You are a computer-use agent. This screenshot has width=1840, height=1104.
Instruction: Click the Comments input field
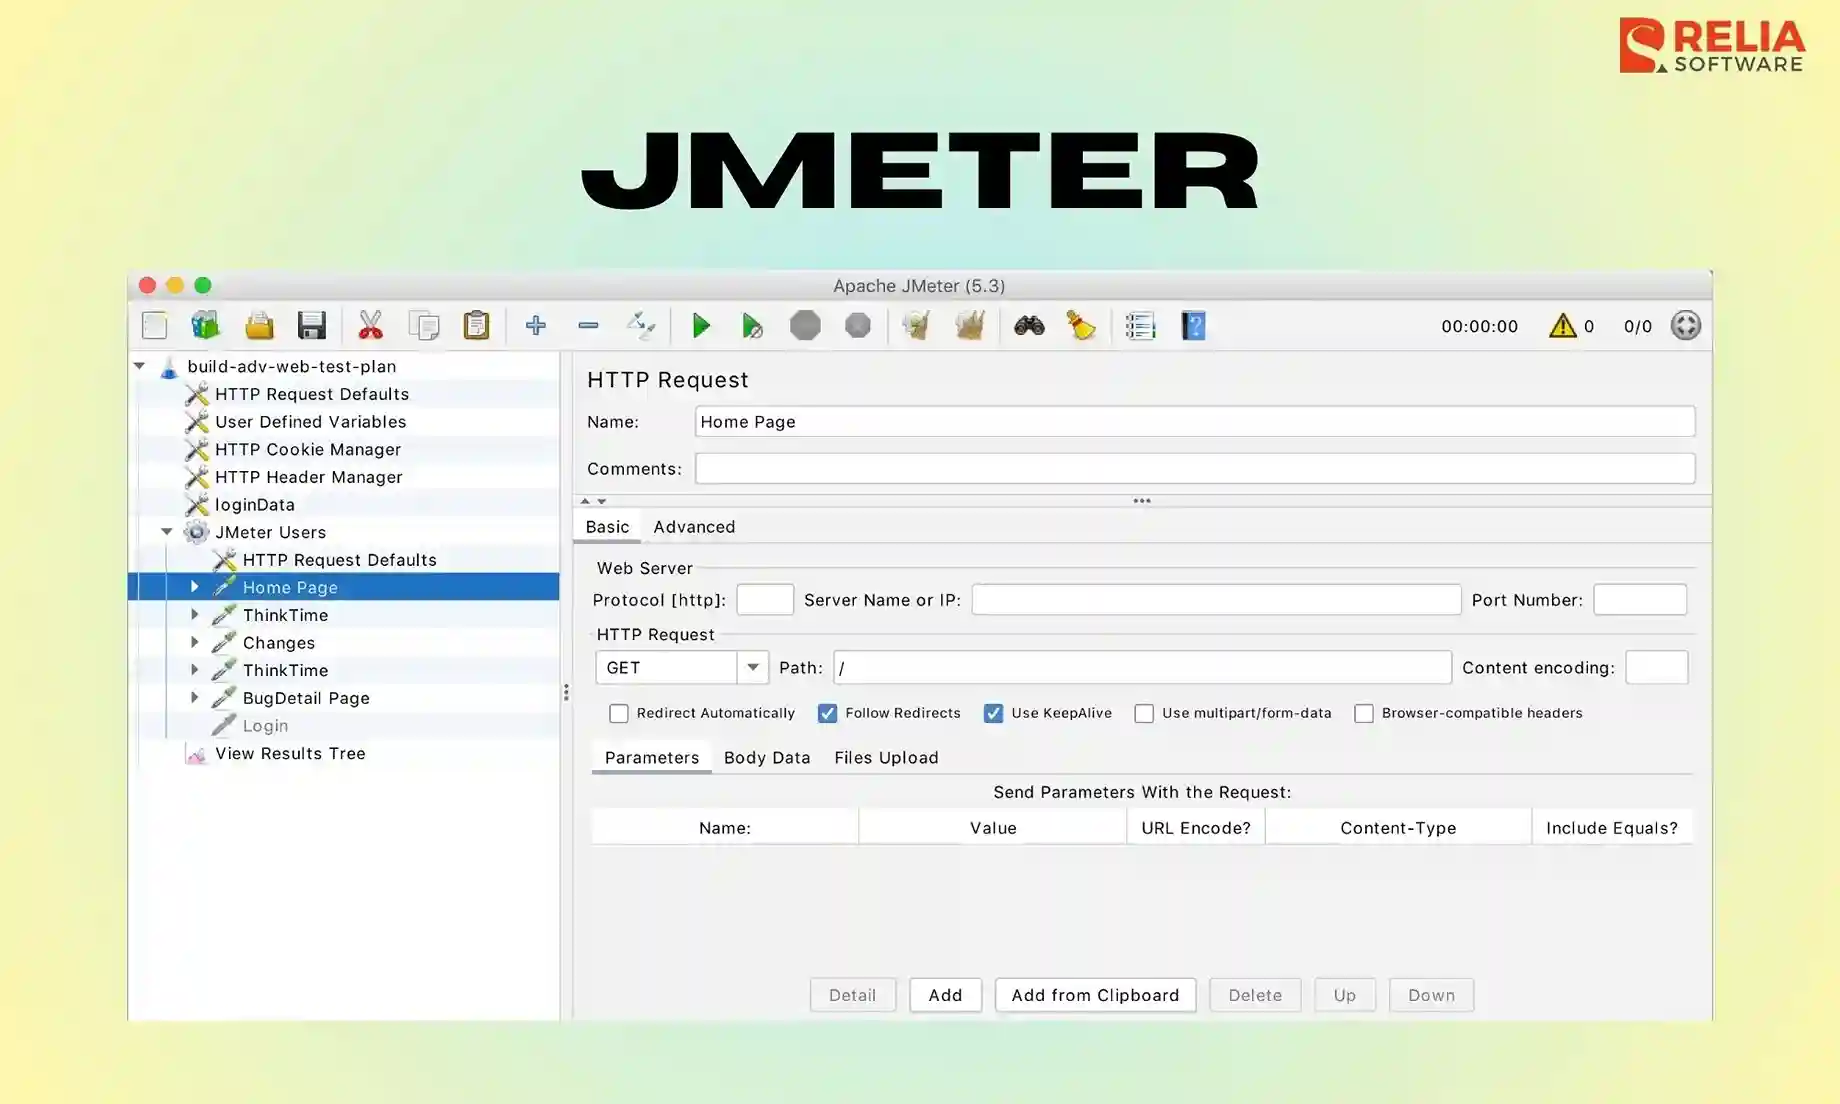[1195, 468]
